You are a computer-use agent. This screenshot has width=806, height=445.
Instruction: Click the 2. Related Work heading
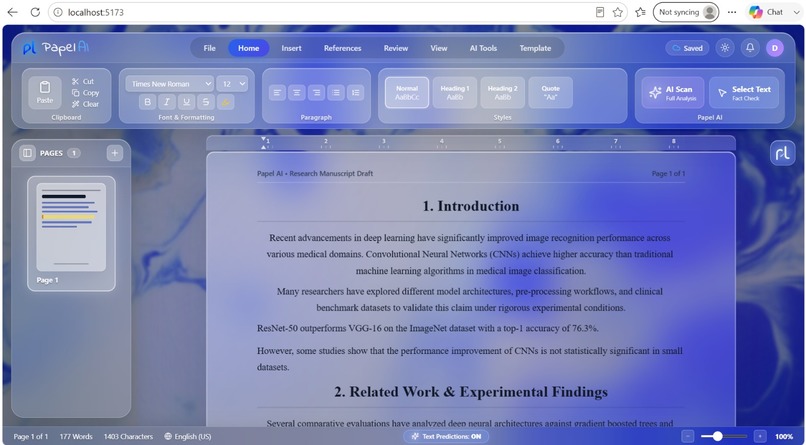(470, 392)
